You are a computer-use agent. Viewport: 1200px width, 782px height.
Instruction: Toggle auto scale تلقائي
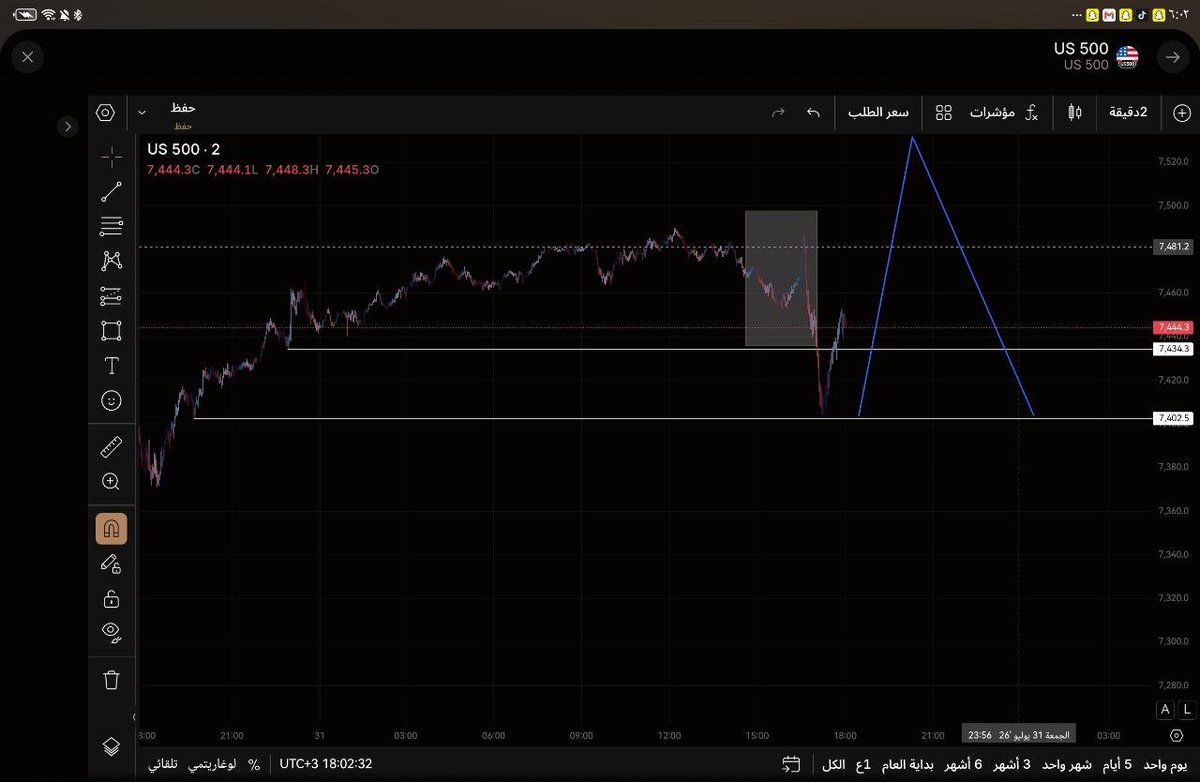click(163, 764)
